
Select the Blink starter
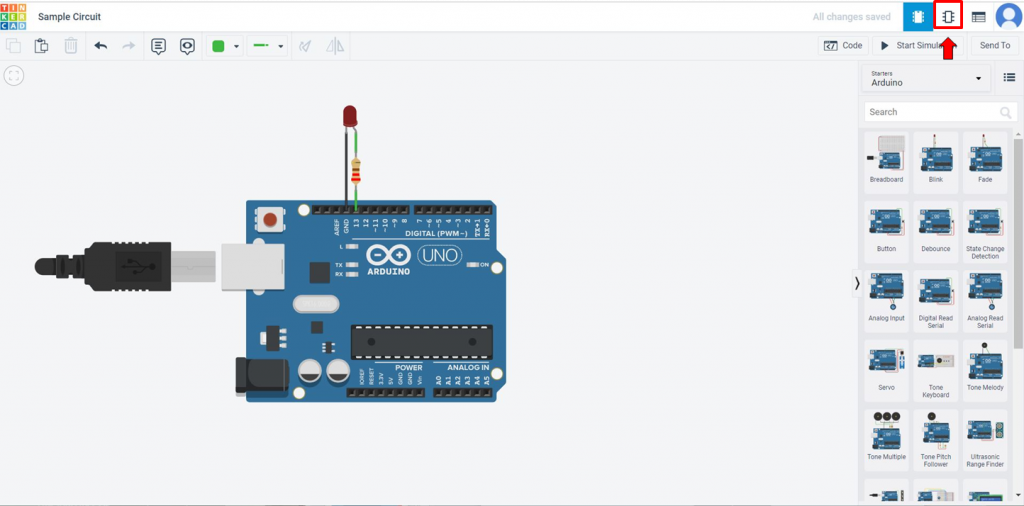pos(935,162)
